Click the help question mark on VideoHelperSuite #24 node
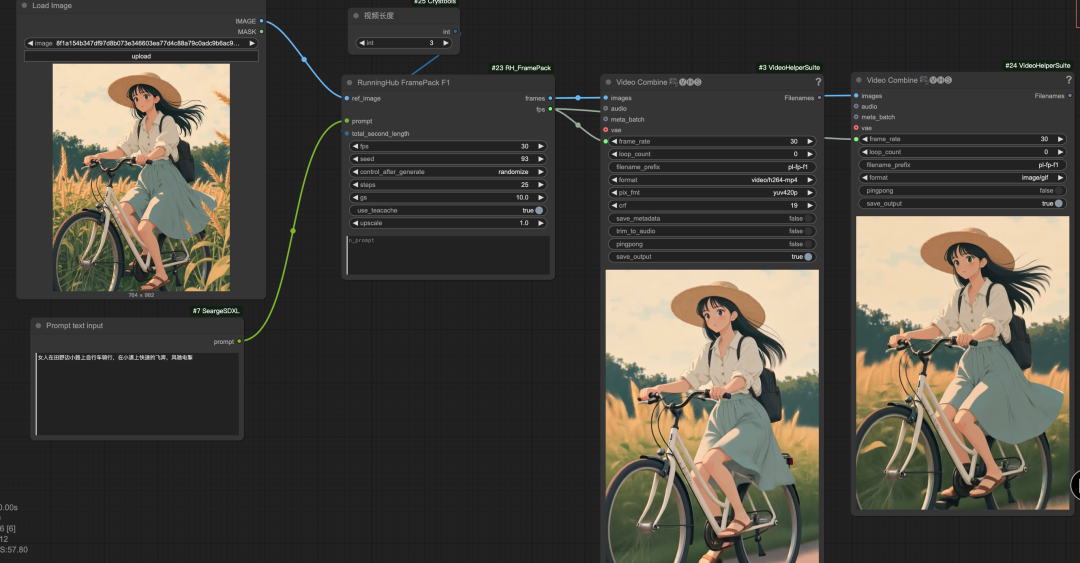1080x563 pixels. click(1068, 80)
